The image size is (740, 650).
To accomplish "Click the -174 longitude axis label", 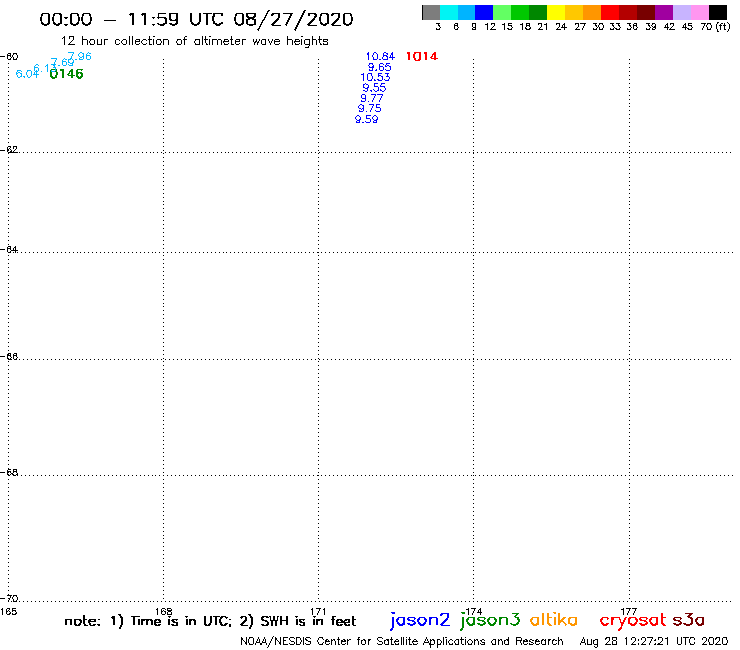I will click(x=473, y=611).
